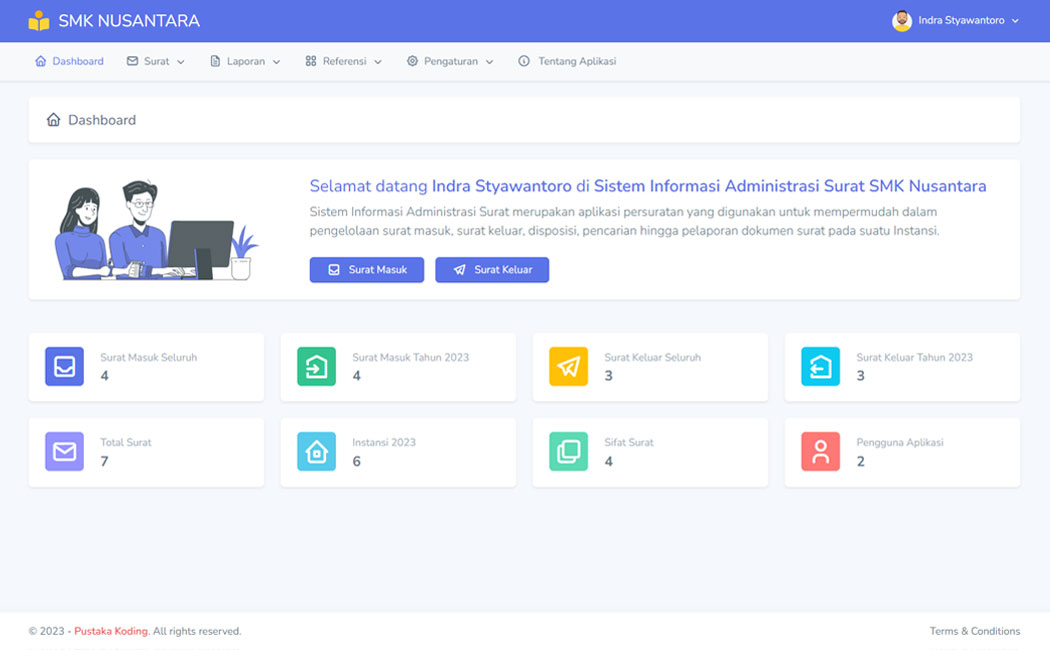Open the Referensi dropdown menu
The height and width of the screenshot is (650, 1050).
coord(344,61)
